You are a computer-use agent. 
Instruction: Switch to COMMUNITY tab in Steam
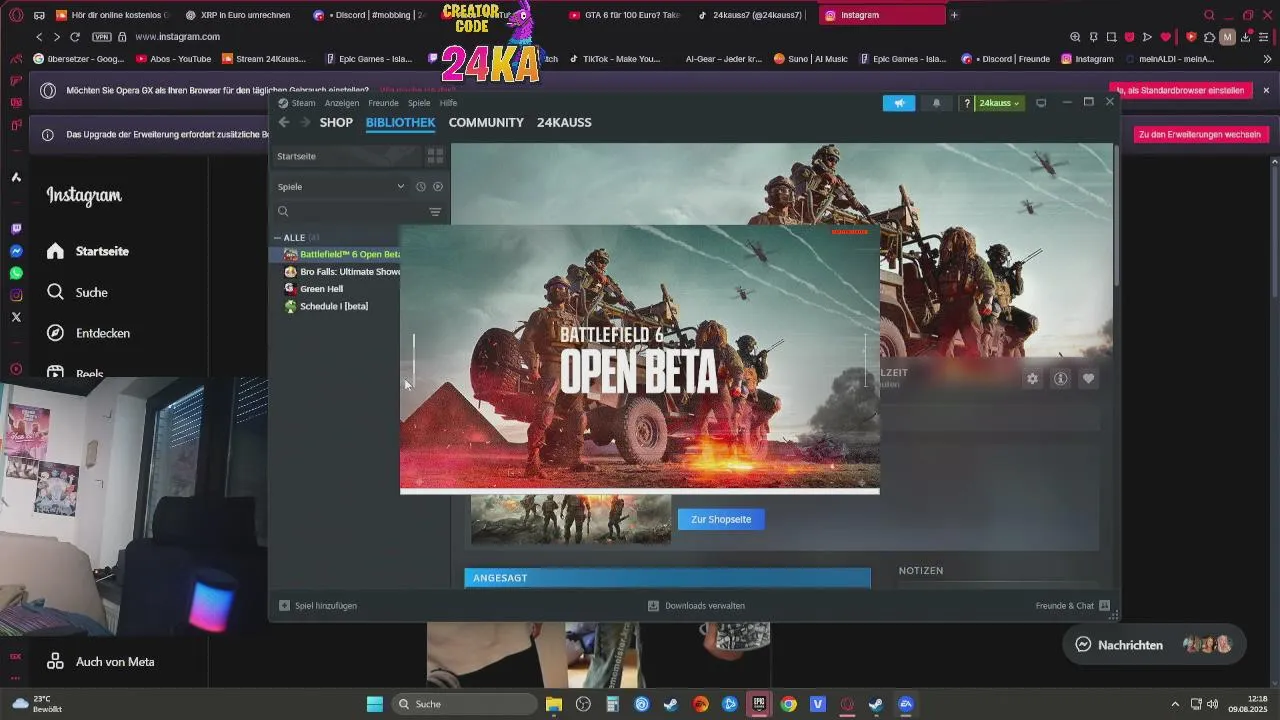(x=486, y=122)
